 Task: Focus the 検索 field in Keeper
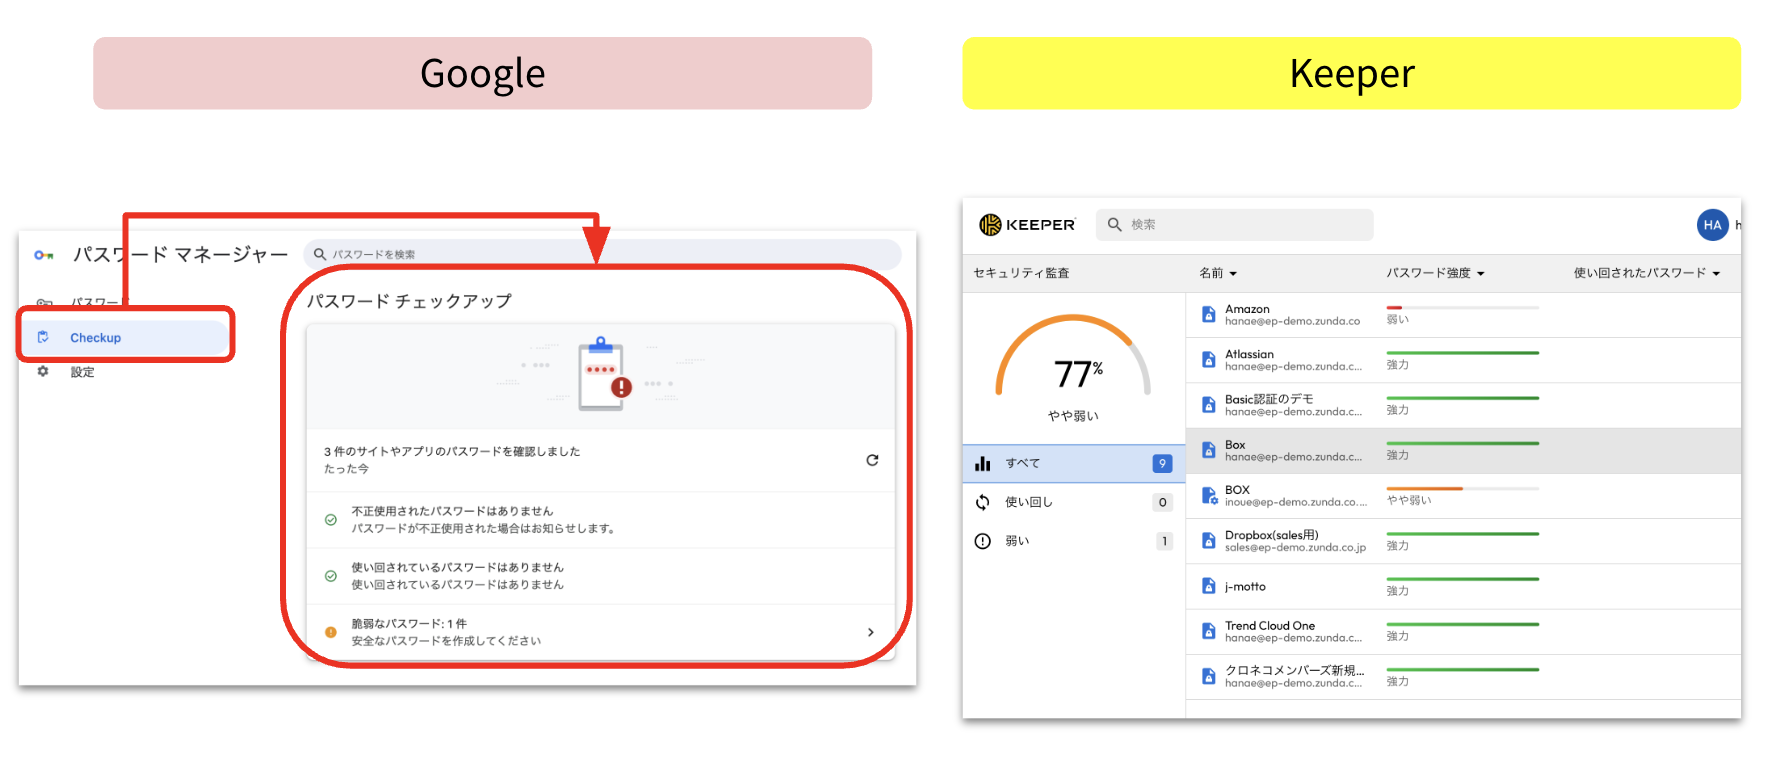coord(1235,225)
